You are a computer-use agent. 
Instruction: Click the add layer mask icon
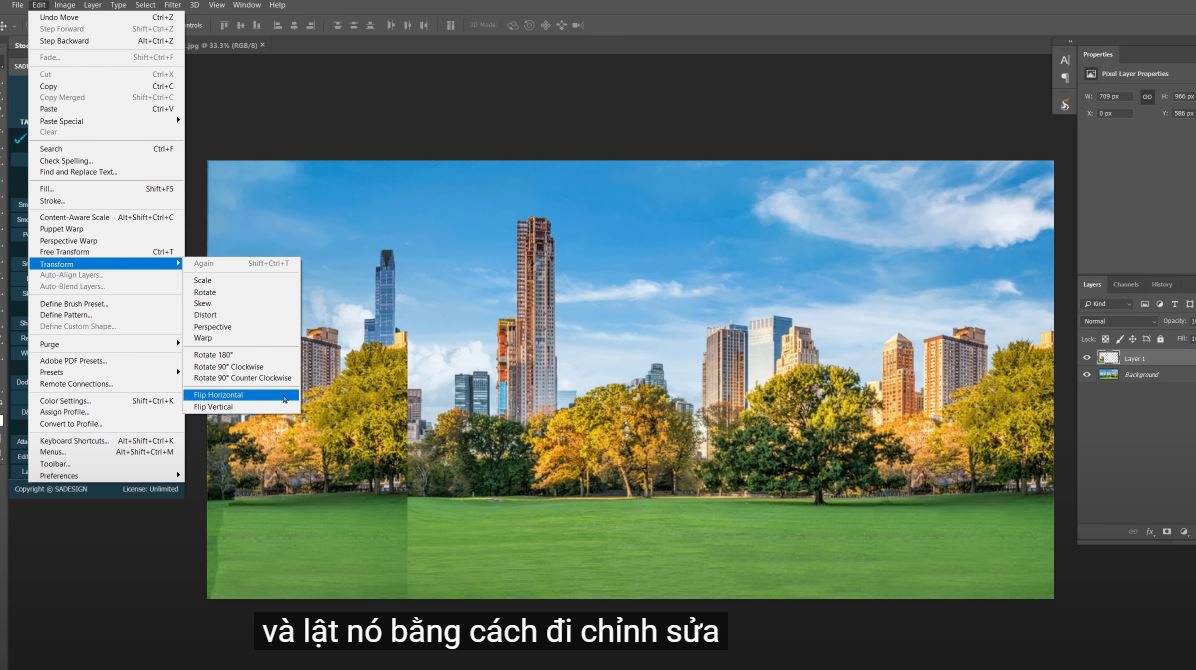(1167, 532)
